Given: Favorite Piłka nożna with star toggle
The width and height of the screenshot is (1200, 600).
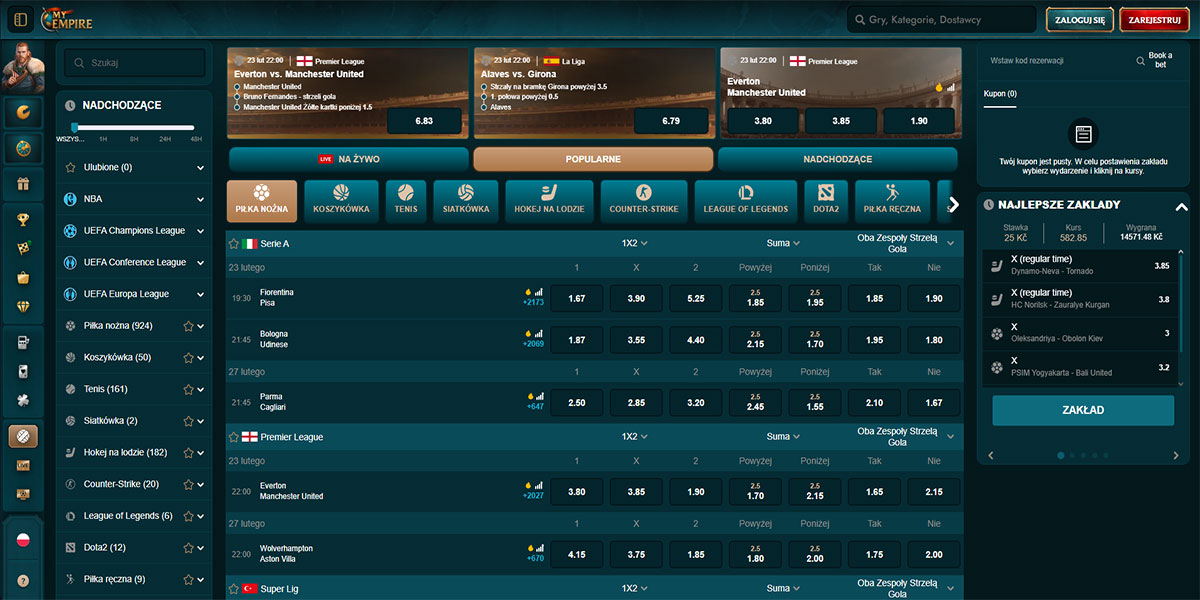Looking at the screenshot, I should [188, 326].
